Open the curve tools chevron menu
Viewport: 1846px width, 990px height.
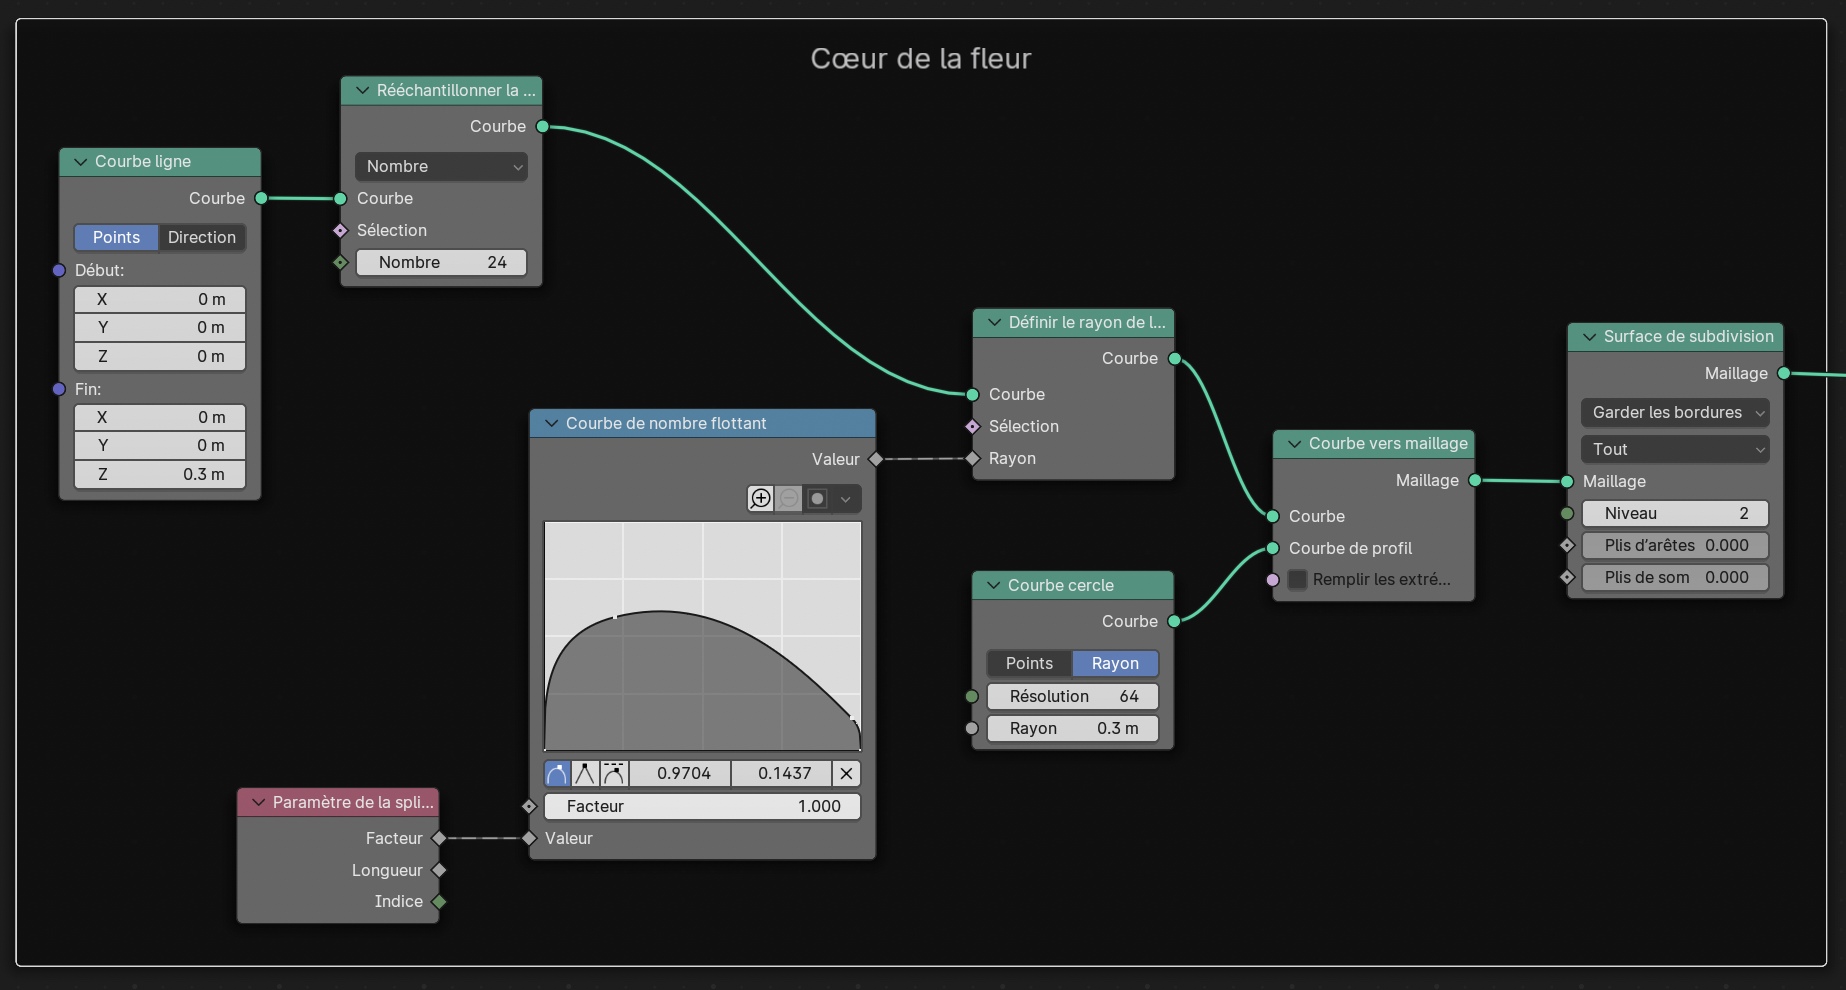click(x=846, y=498)
